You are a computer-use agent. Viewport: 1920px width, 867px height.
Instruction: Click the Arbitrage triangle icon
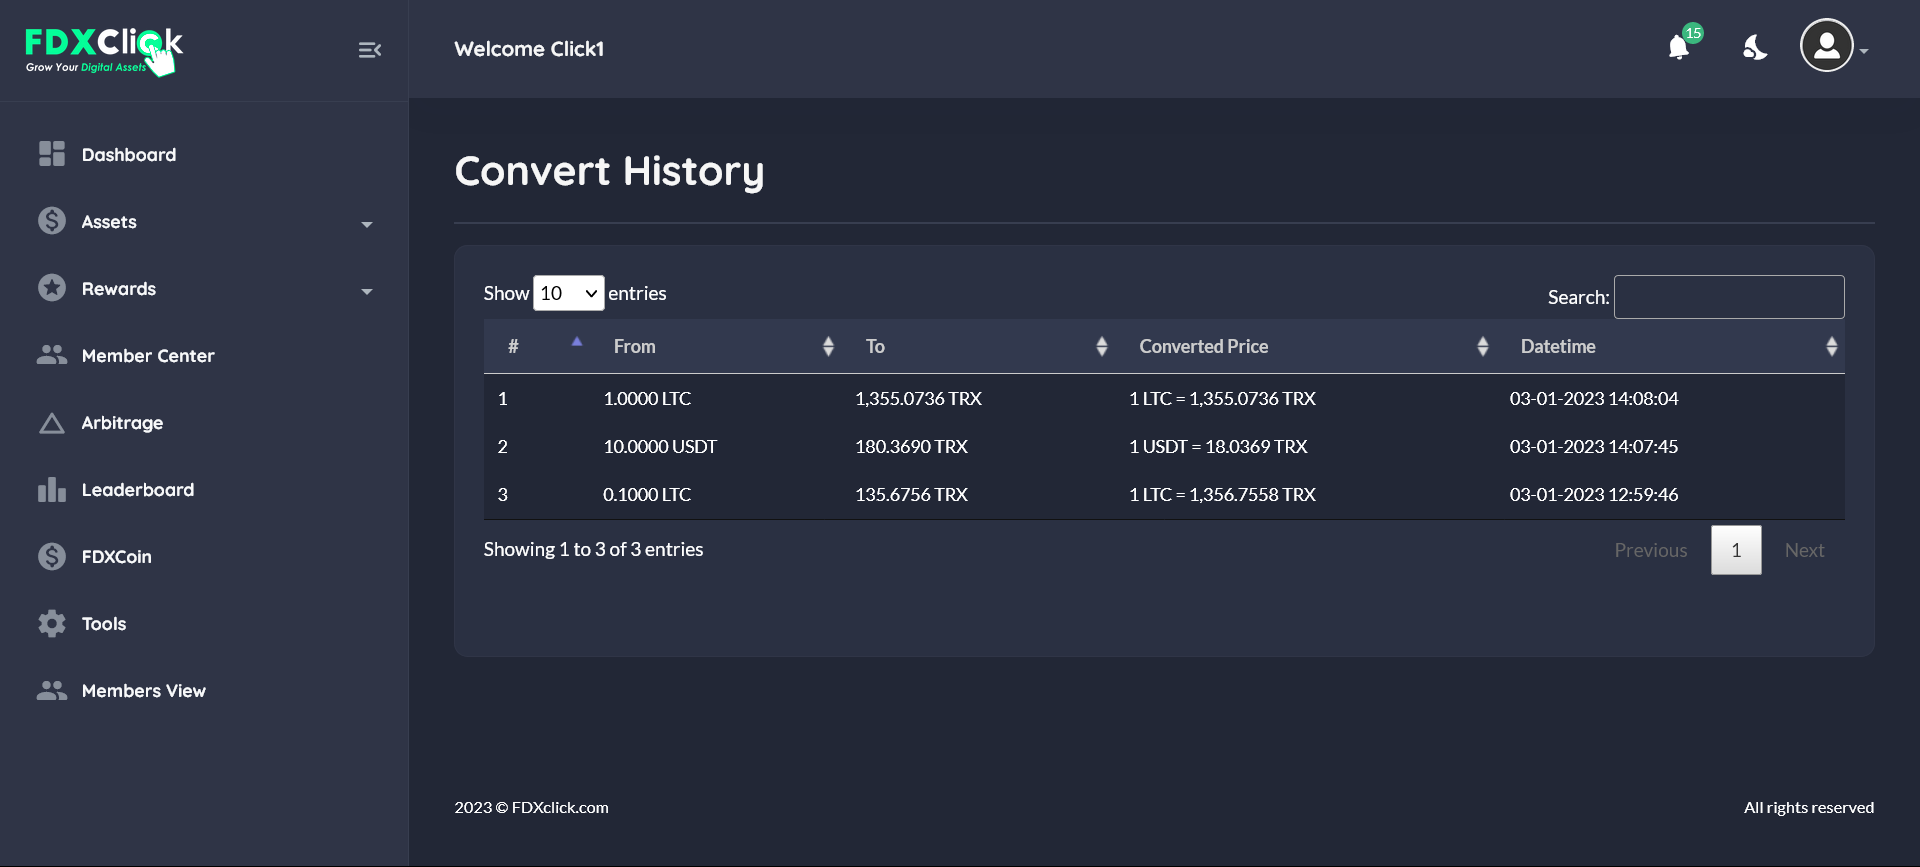(52, 423)
